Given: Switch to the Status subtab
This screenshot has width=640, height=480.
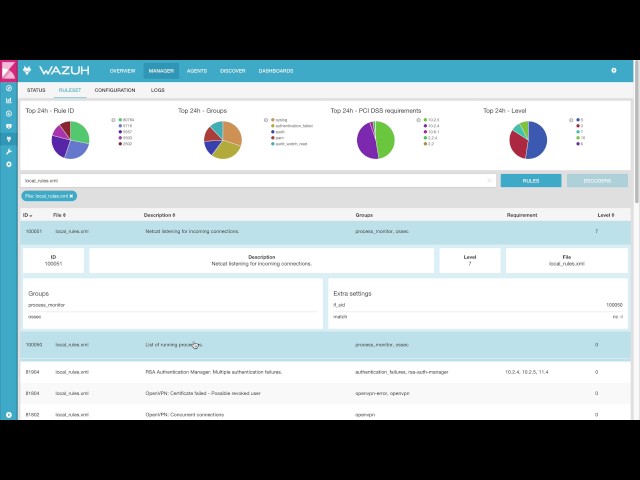Looking at the screenshot, I should (x=36, y=90).
